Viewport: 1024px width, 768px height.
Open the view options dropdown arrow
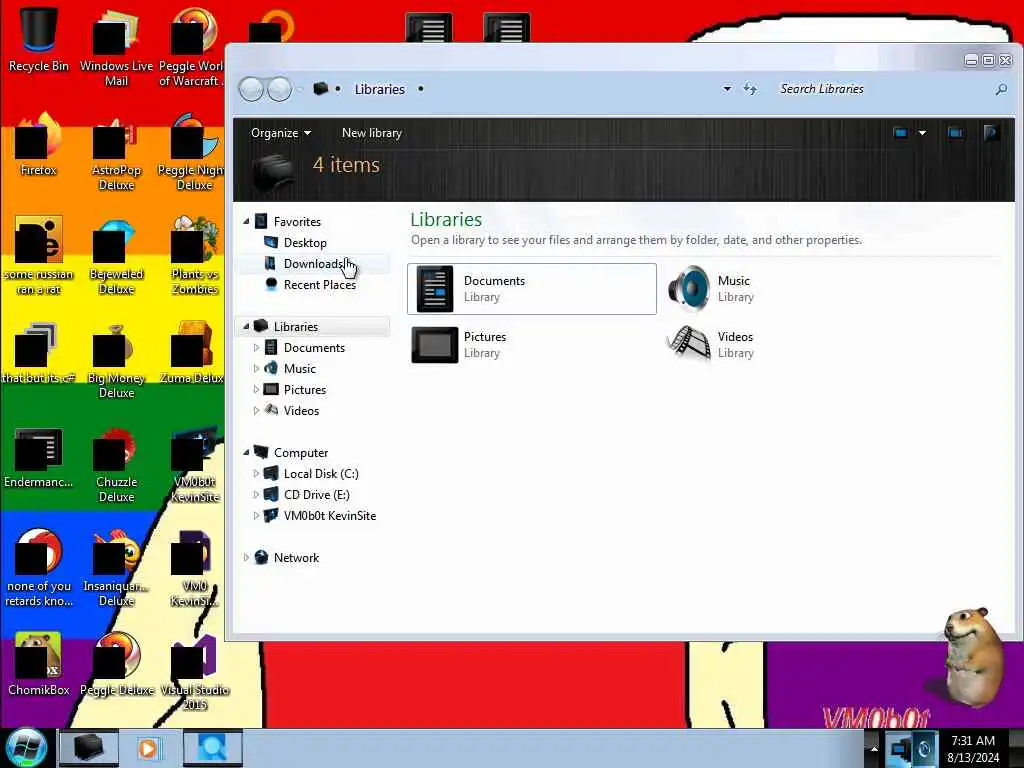point(922,133)
